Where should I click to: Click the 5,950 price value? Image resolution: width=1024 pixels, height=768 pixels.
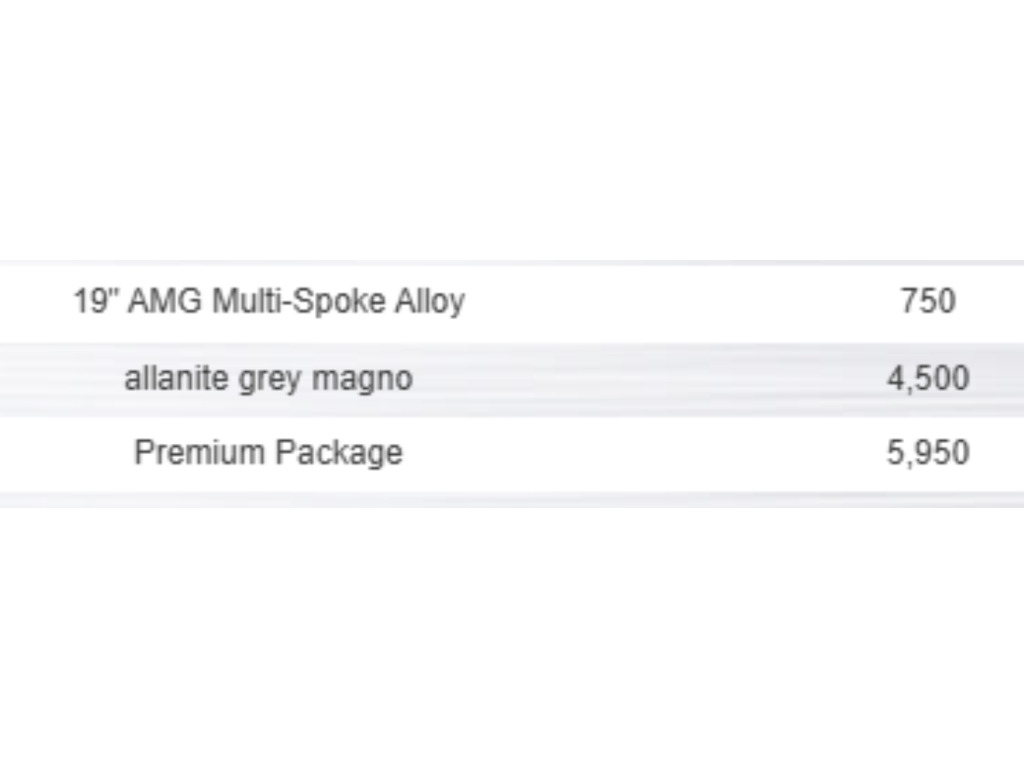point(927,452)
